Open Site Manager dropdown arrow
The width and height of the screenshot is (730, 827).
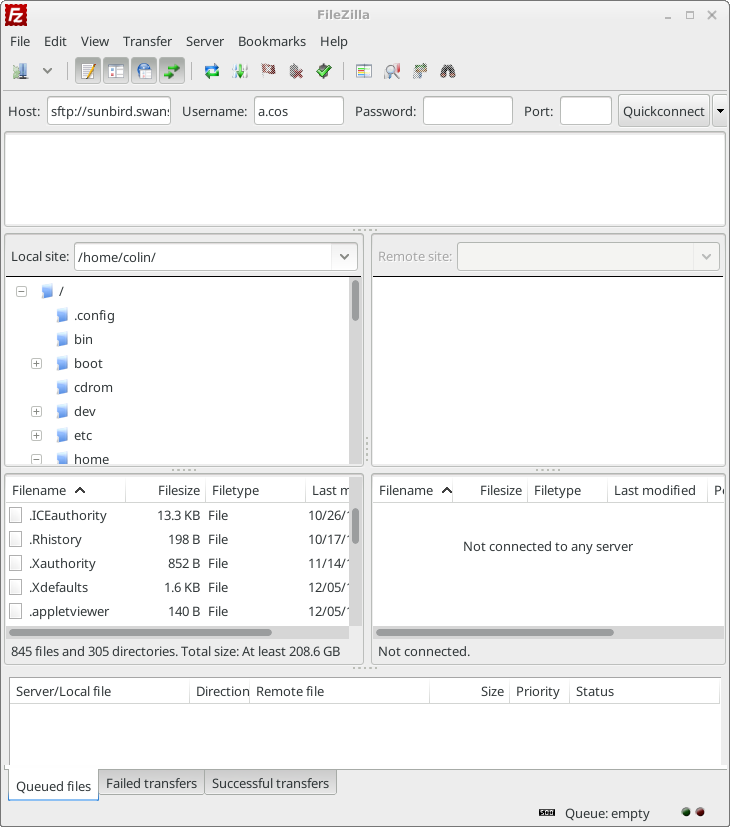tap(47, 71)
